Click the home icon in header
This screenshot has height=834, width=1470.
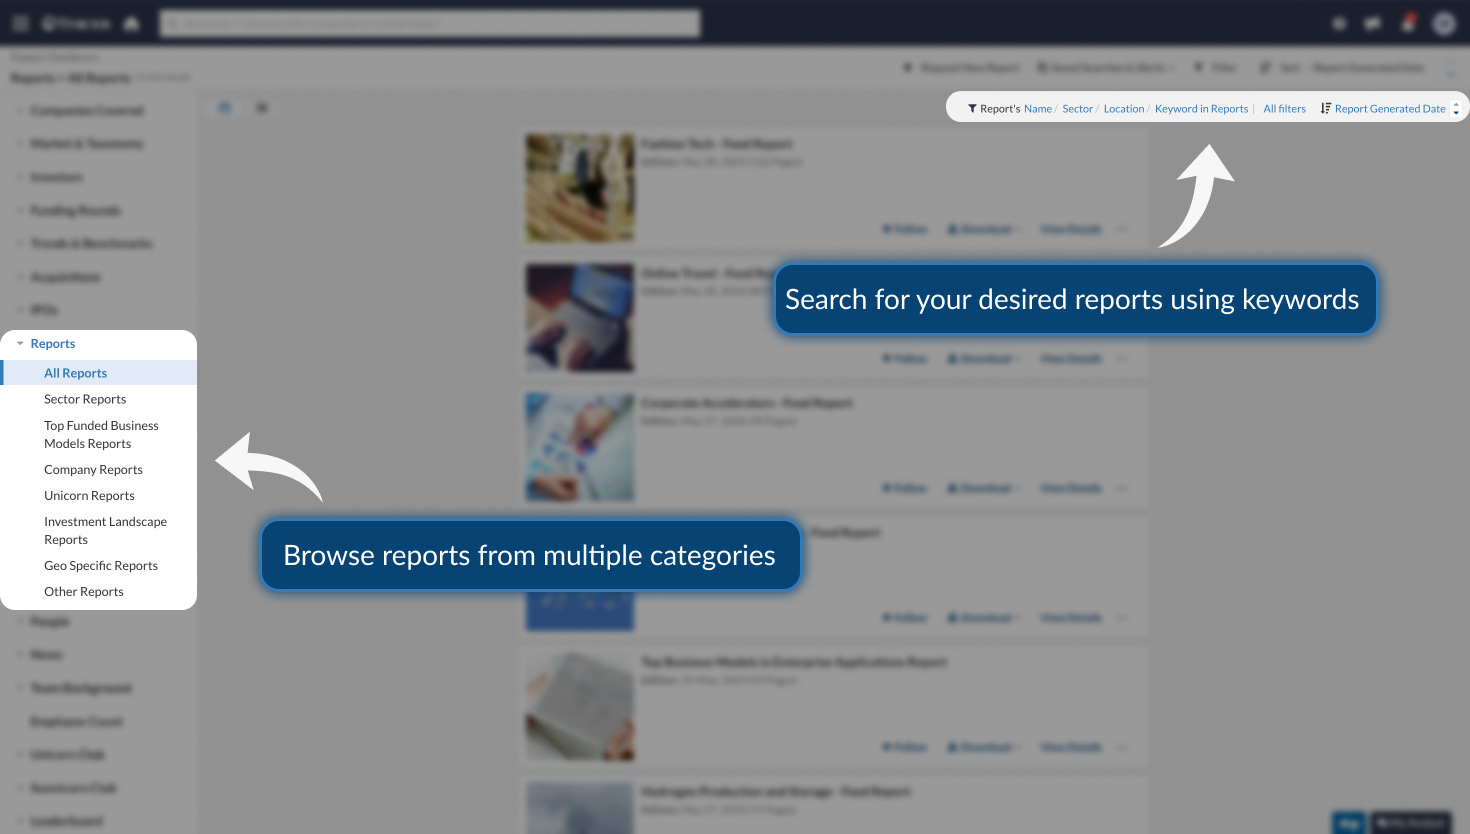click(131, 23)
